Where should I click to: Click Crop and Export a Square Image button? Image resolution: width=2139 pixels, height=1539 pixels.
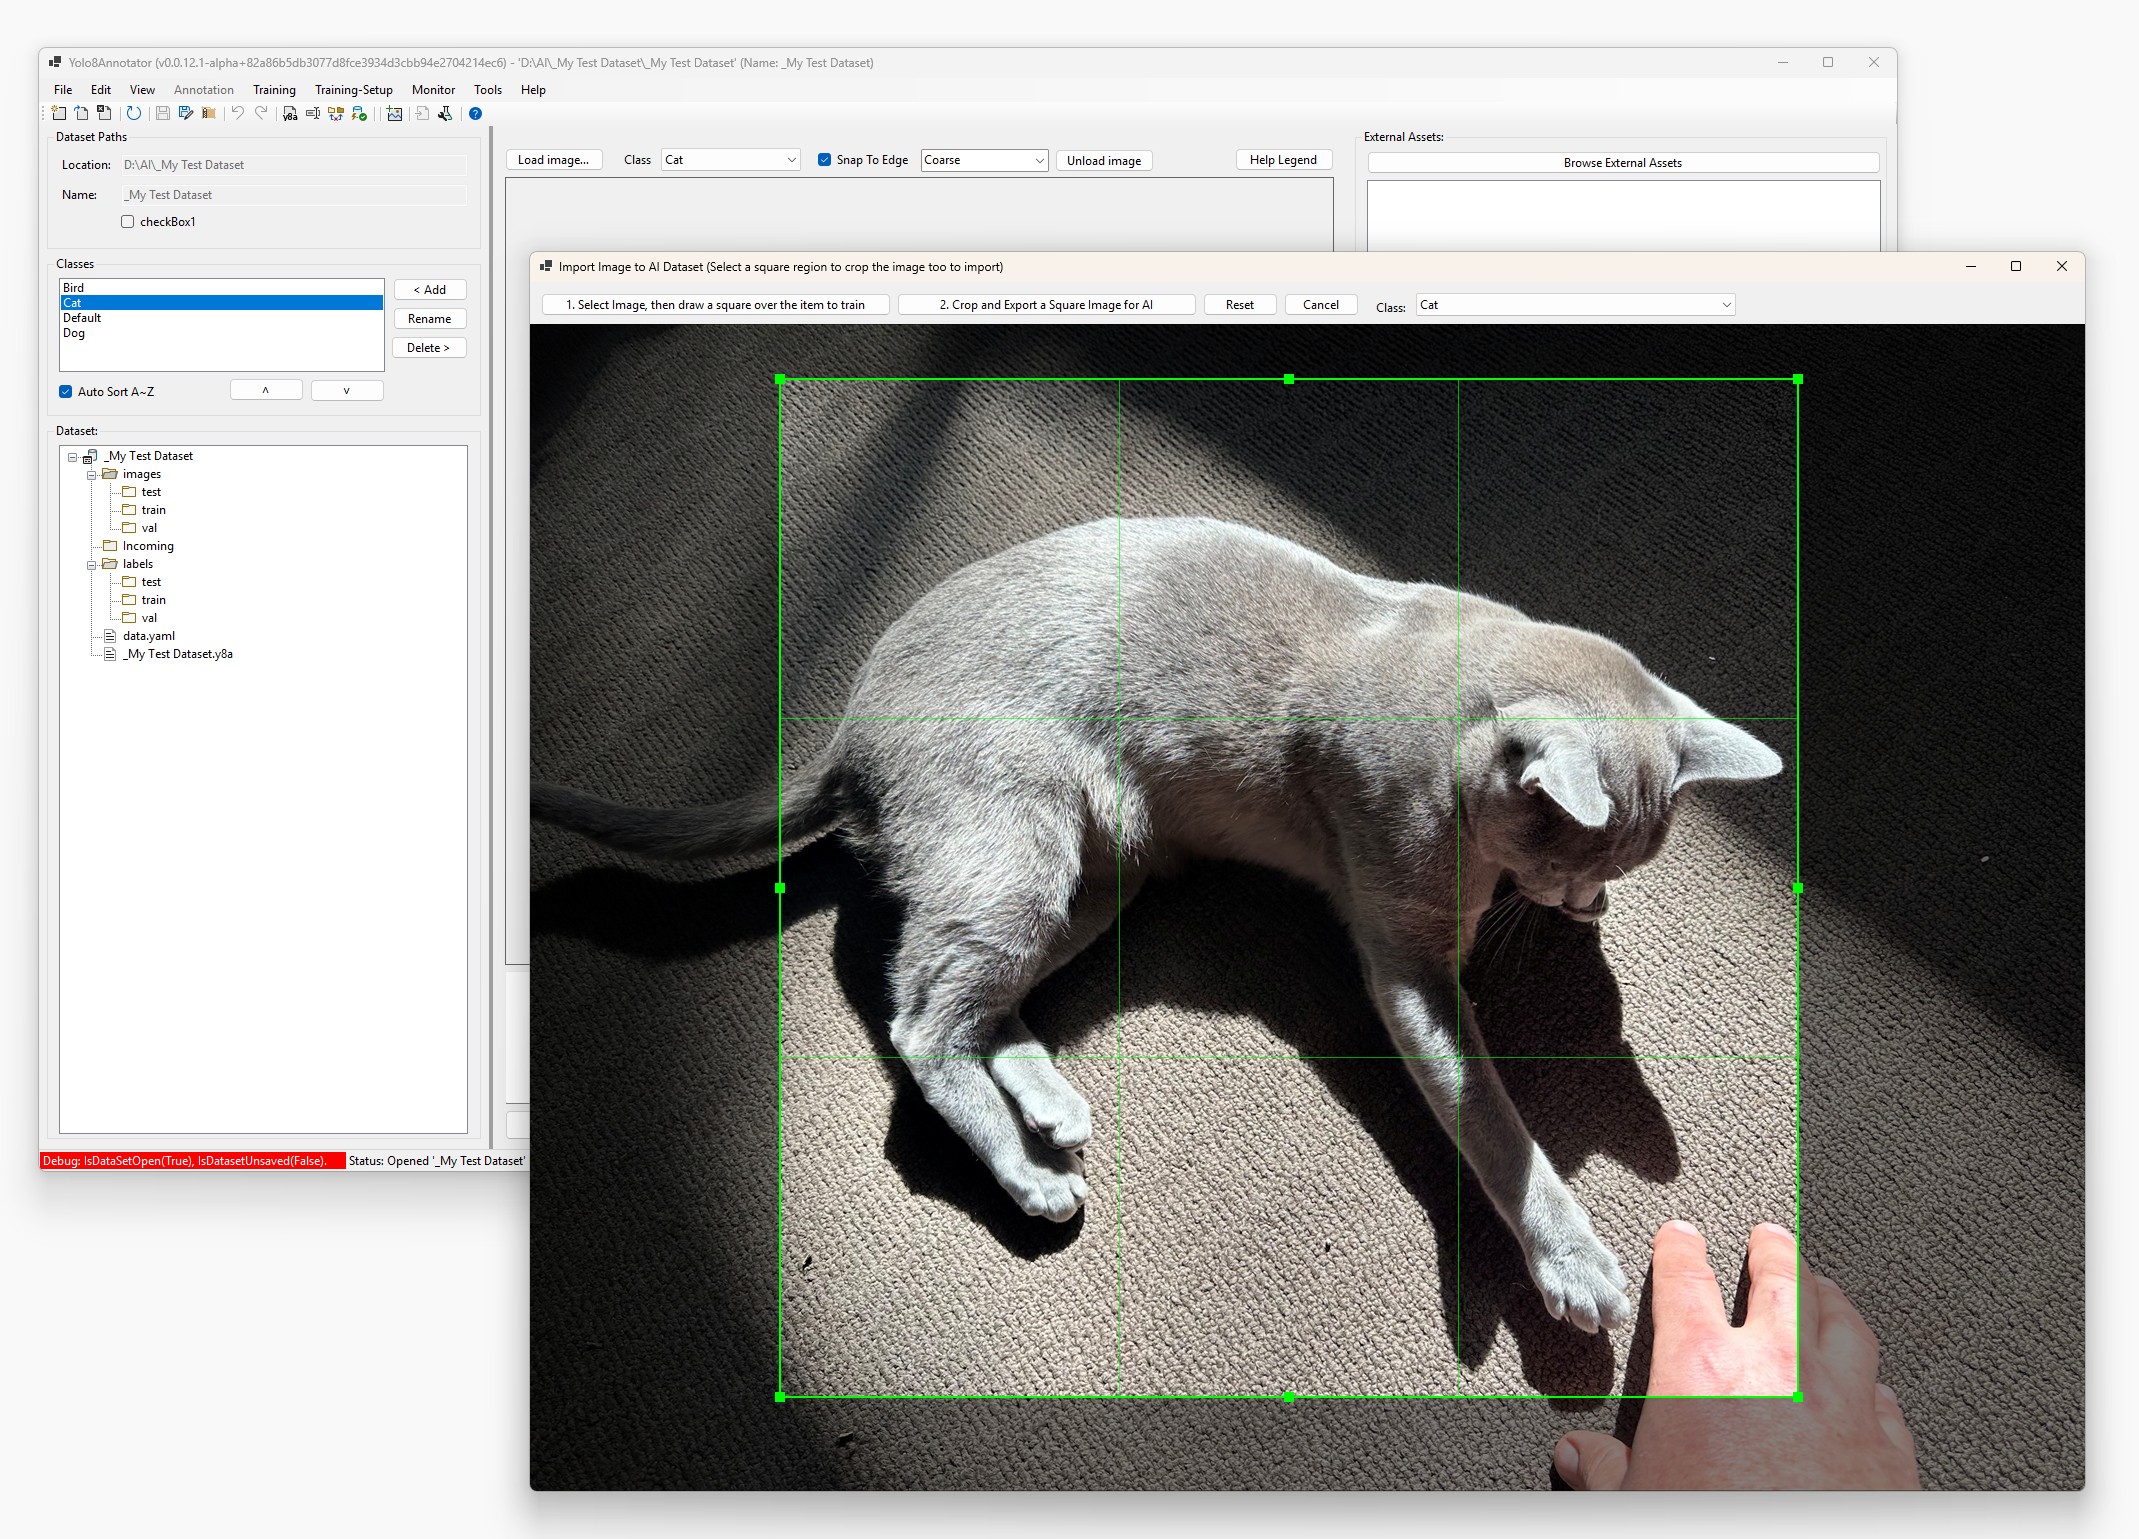point(1046,305)
